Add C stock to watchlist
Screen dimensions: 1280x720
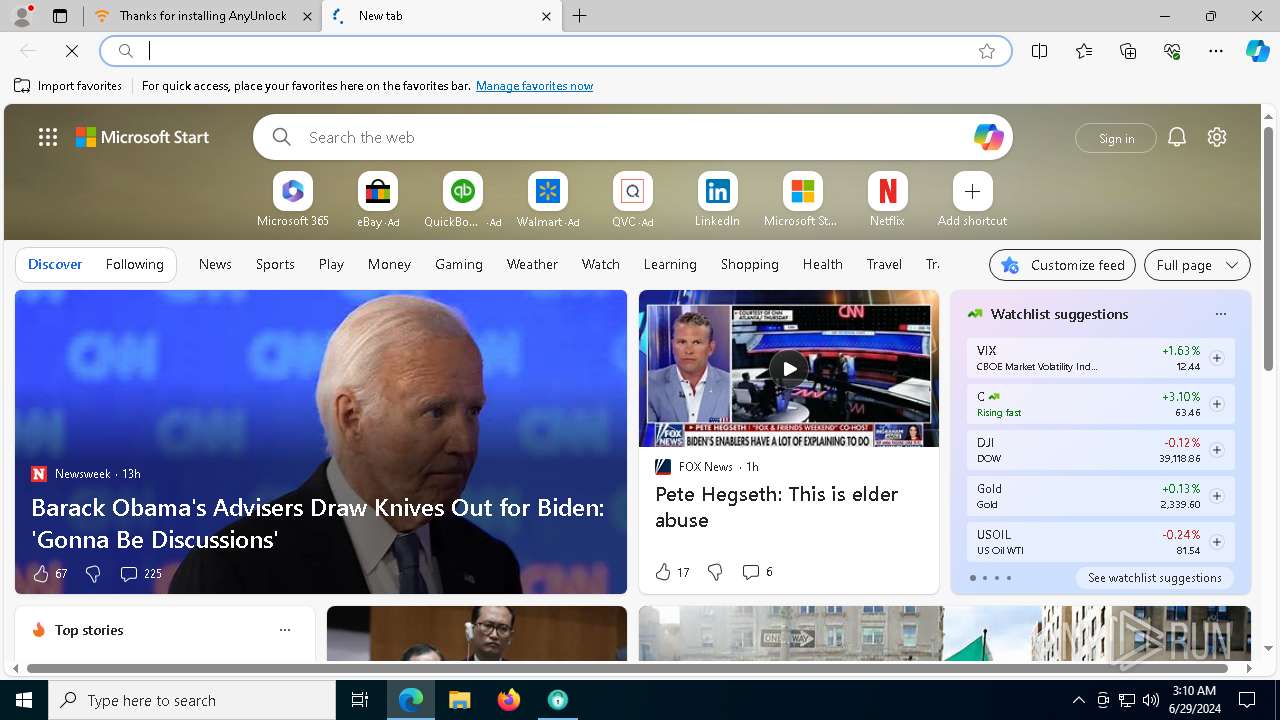(x=1217, y=404)
